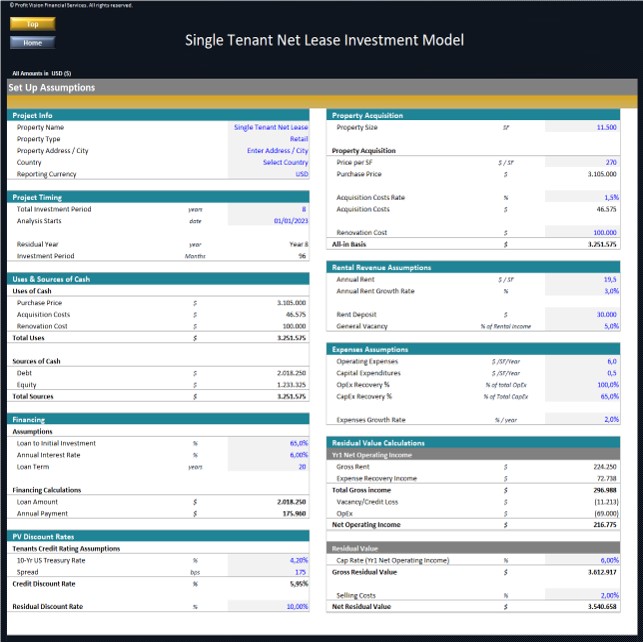
Task: Click the 10-Yr US Treasury Rate cell
Action: click(x=268, y=560)
